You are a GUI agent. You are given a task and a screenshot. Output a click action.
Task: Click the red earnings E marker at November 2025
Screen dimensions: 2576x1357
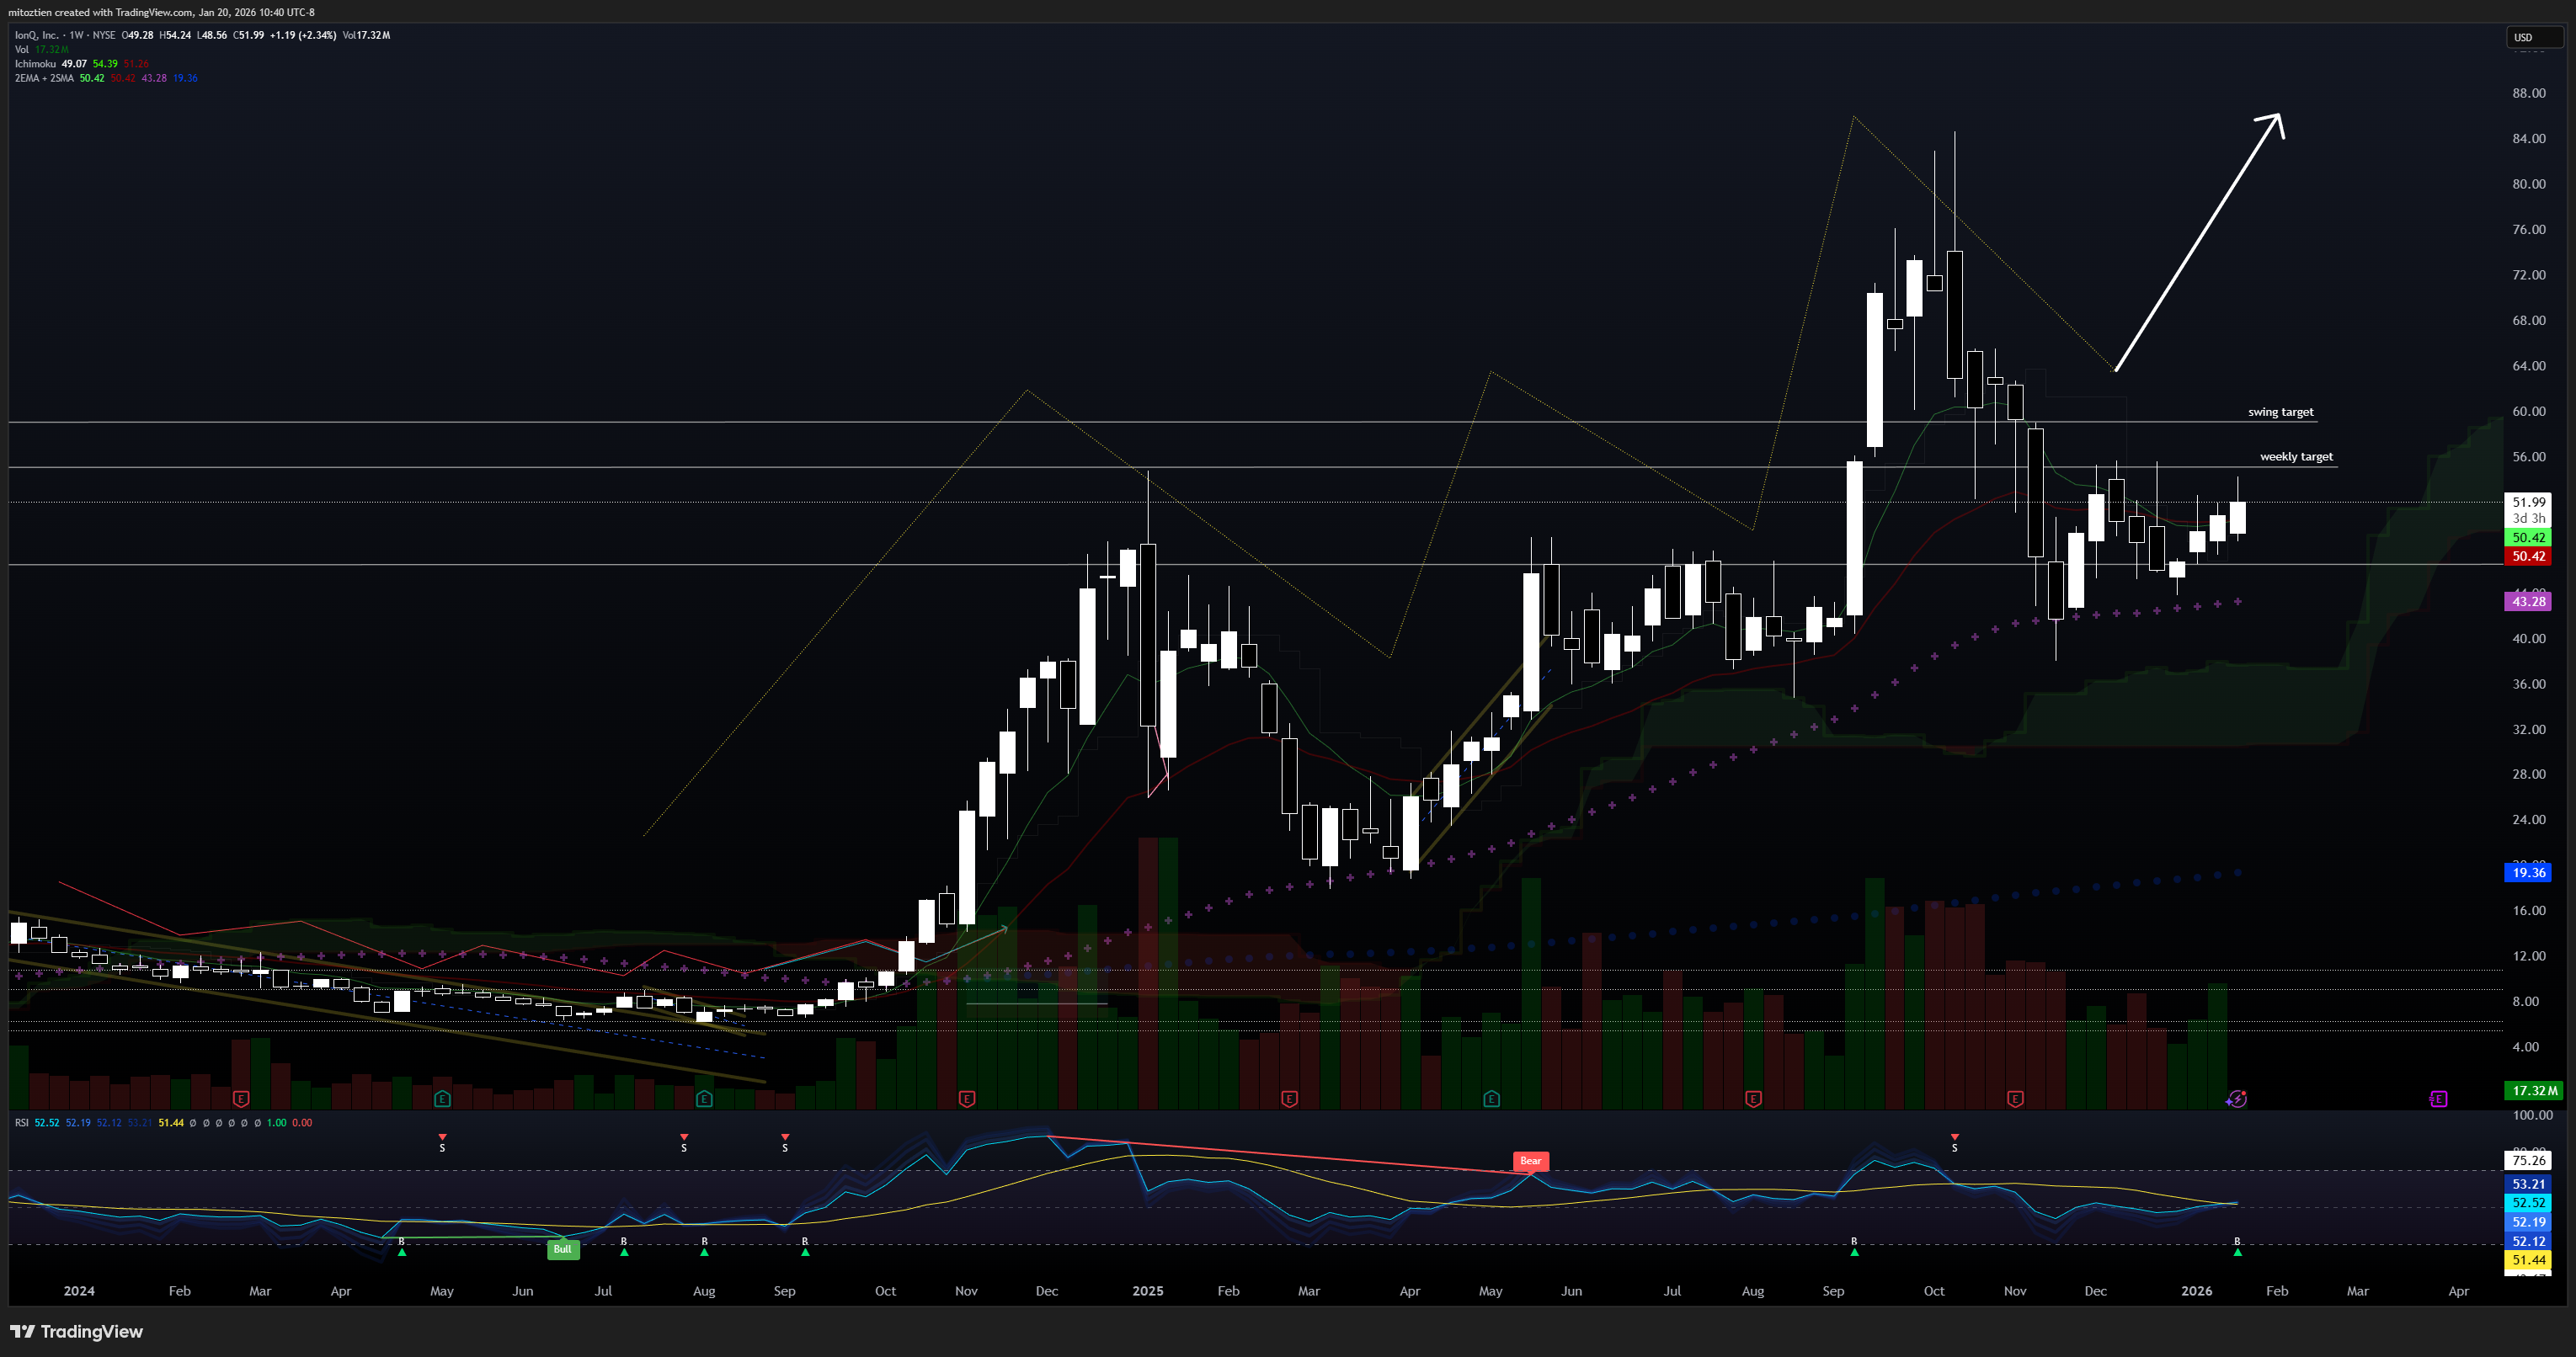click(2015, 1099)
